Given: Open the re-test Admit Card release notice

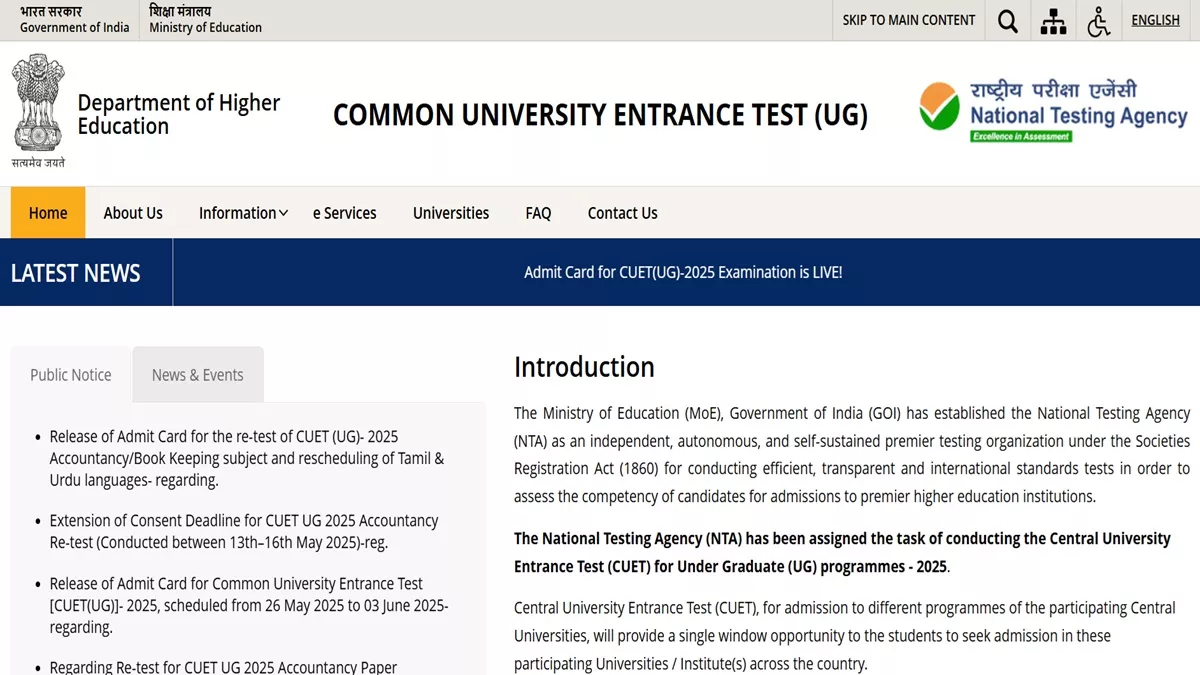Looking at the screenshot, I should pyautogui.click(x=246, y=458).
